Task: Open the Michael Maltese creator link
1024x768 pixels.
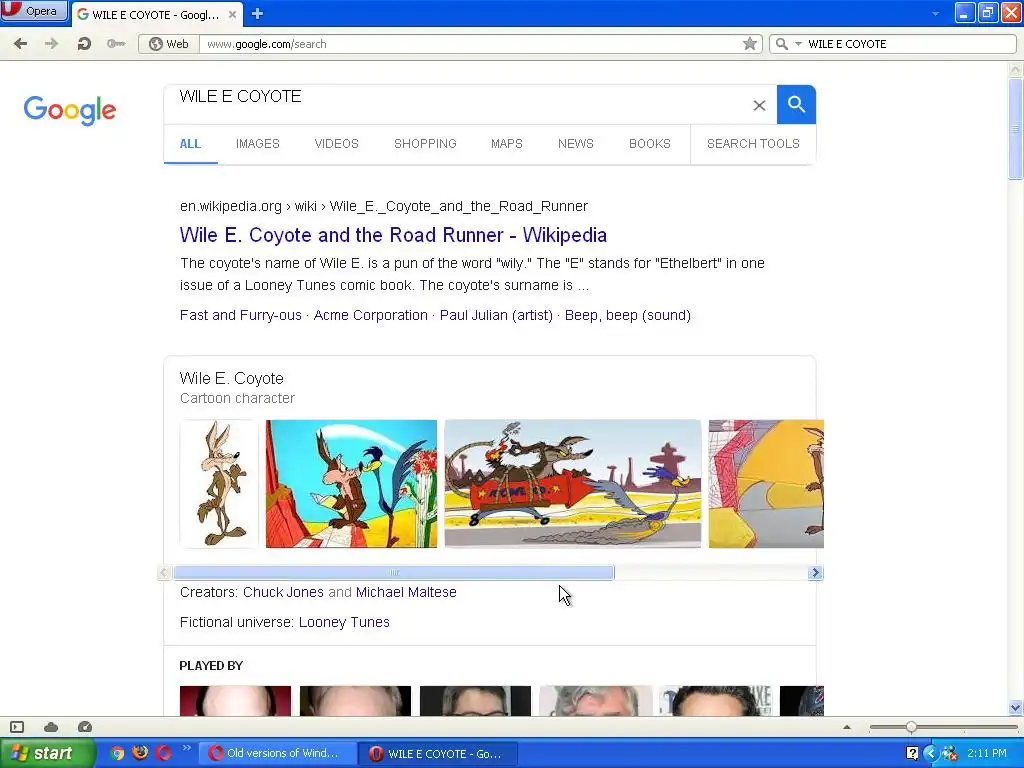Action: click(x=406, y=592)
